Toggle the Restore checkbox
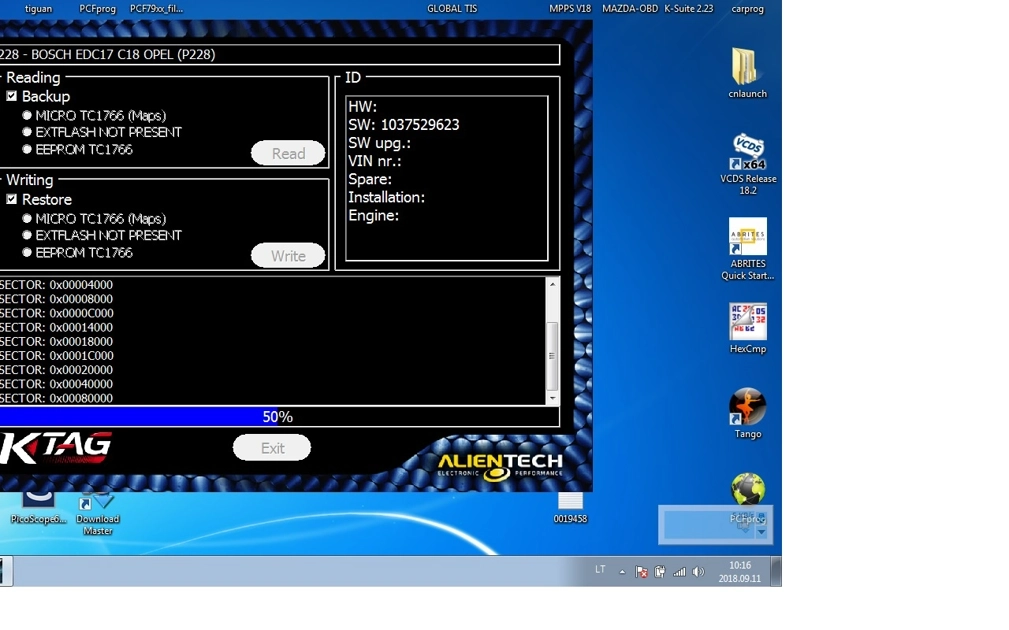1009x630 pixels. [x=12, y=199]
